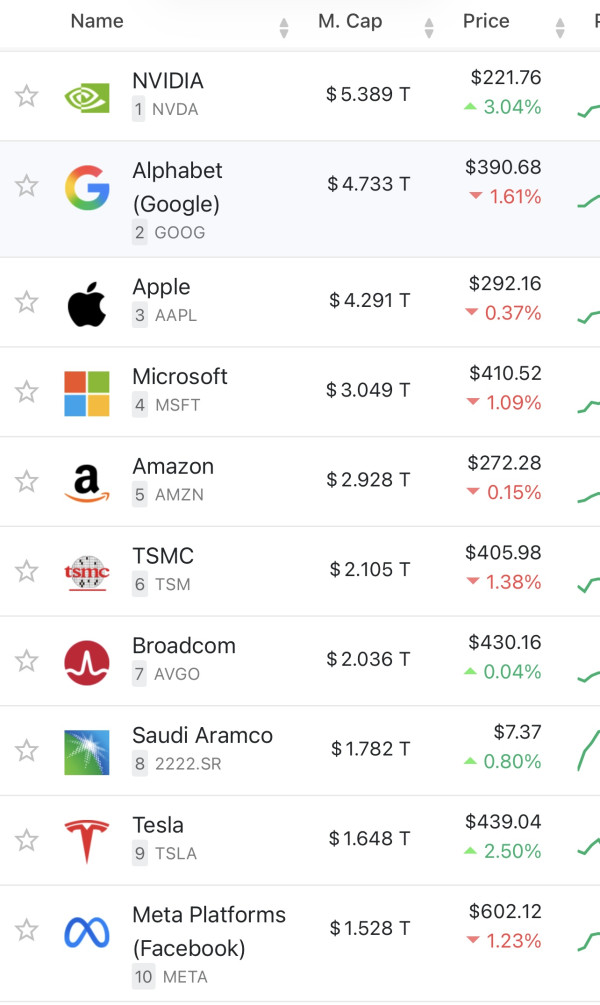Viewport: 600px width, 1005px height.
Task: Open the NVIDIA green eye logo
Action: pyautogui.click(x=87, y=98)
